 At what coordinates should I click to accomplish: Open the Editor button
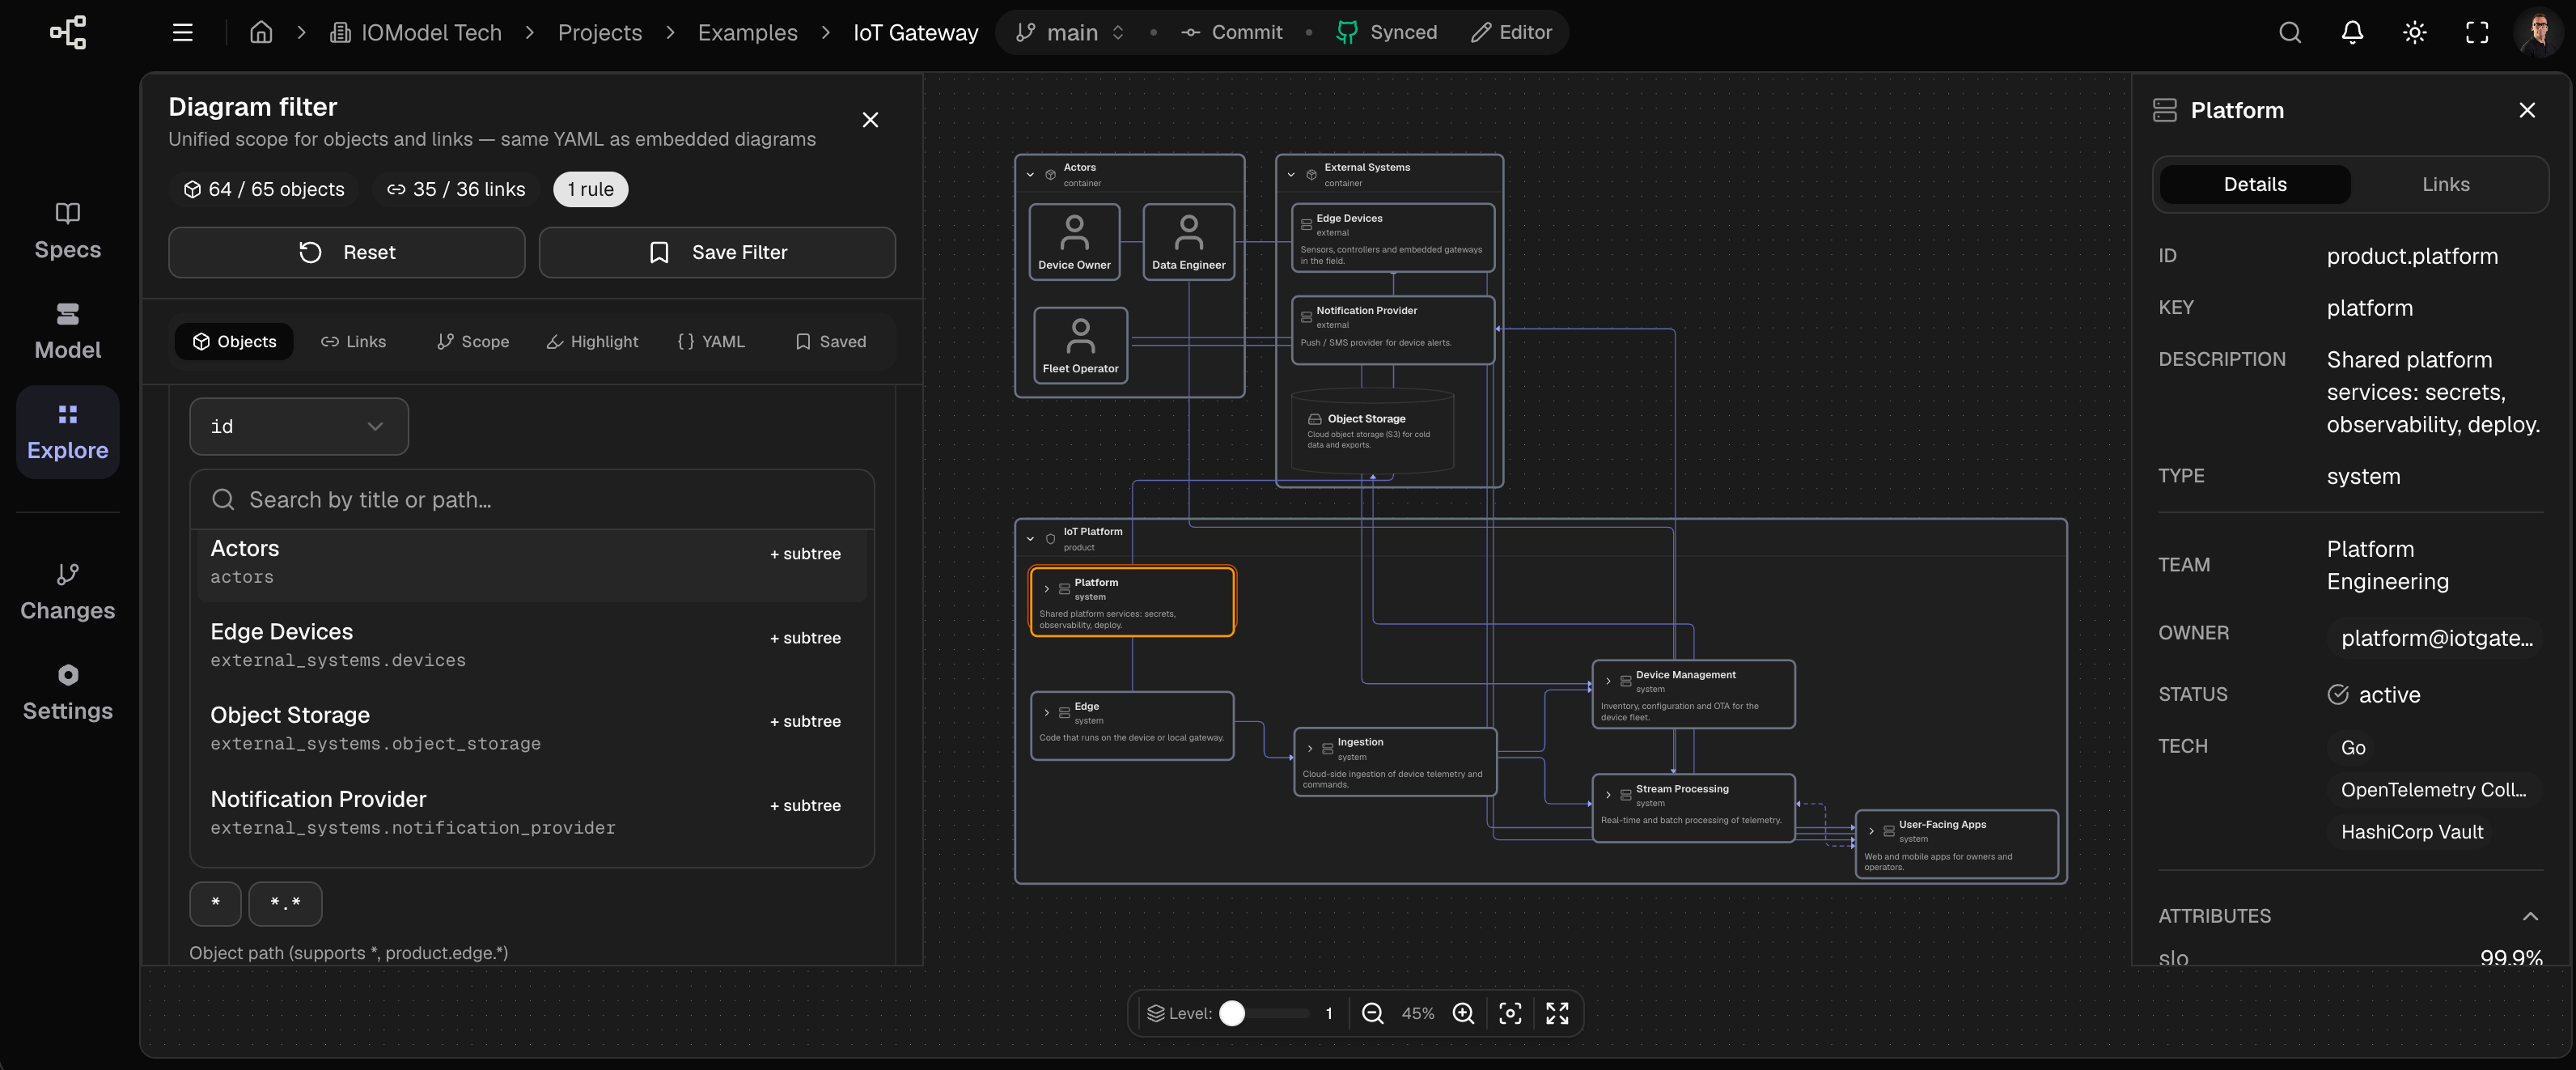click(x=1511, y=32)
